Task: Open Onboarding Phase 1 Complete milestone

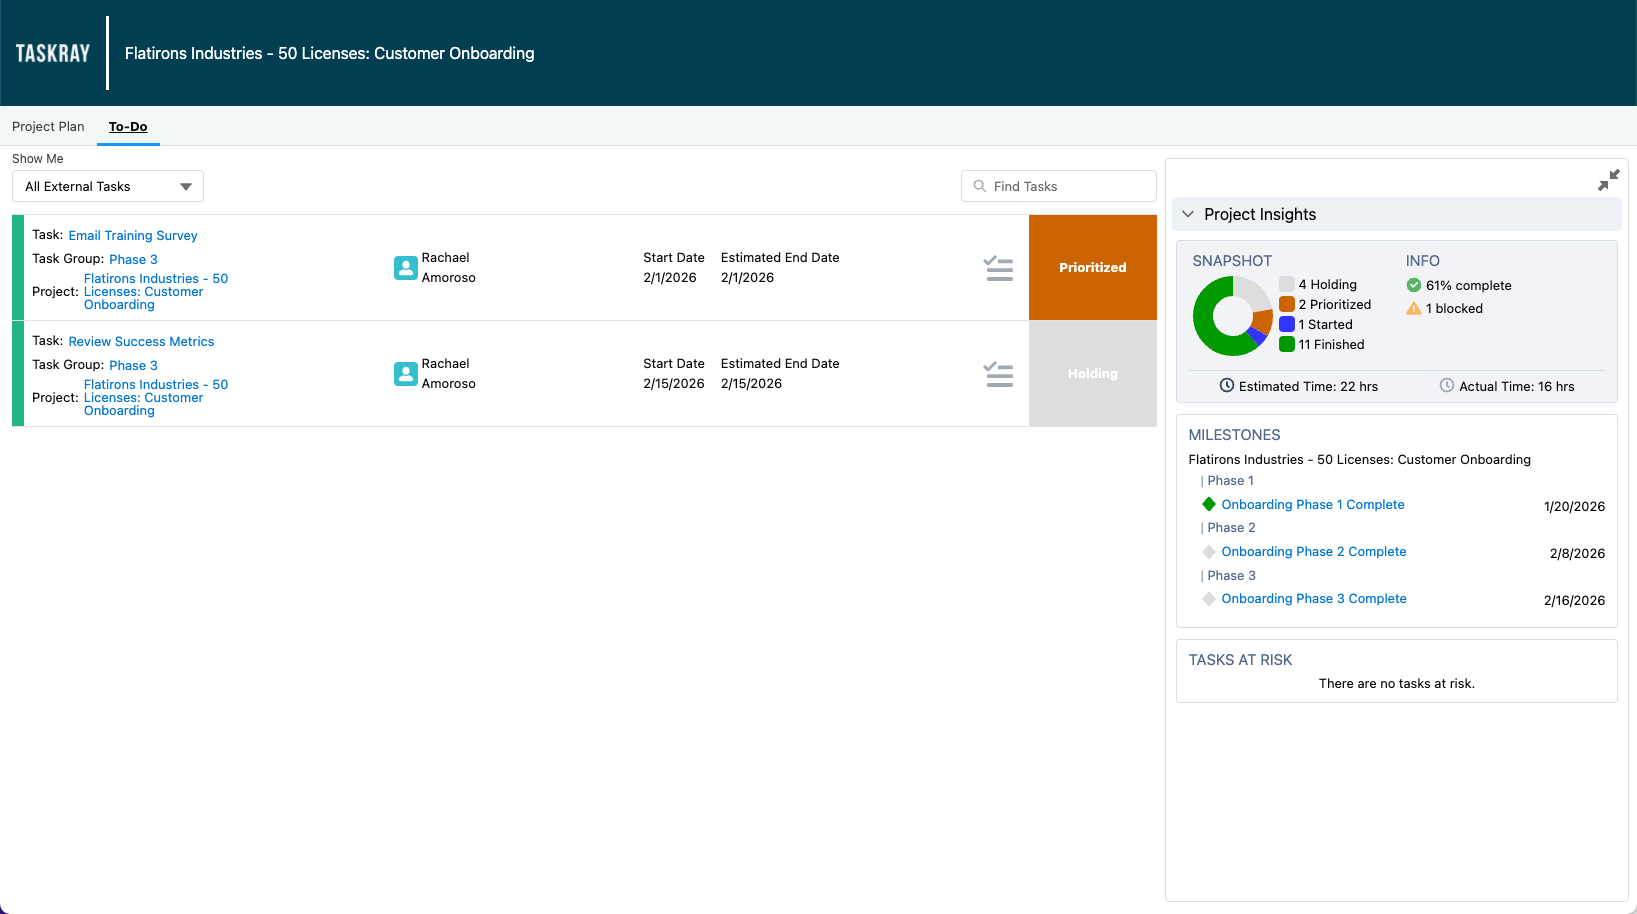Action: [x=1313, y=505]
